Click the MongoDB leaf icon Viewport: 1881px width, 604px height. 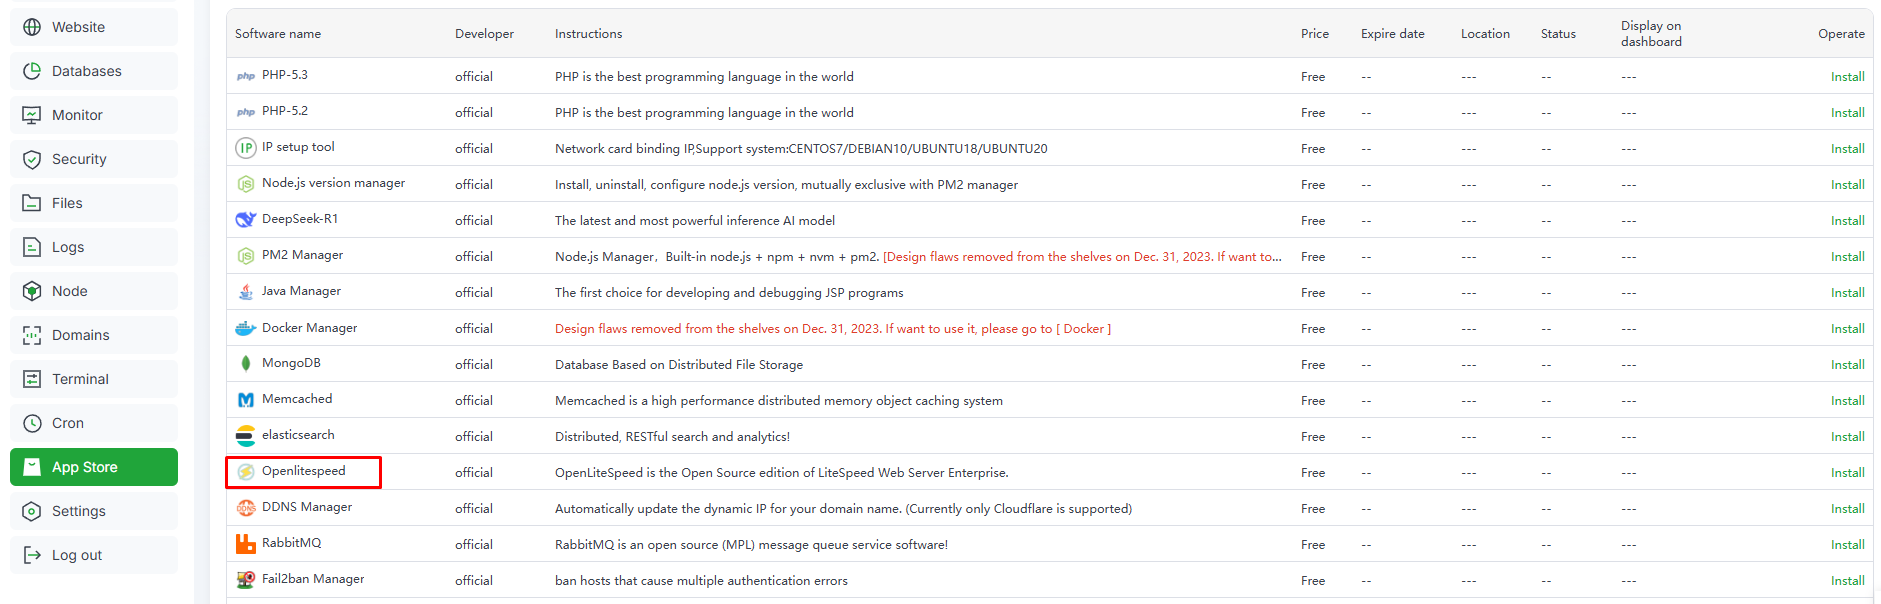pyautogui.click(x=245, y=363)
